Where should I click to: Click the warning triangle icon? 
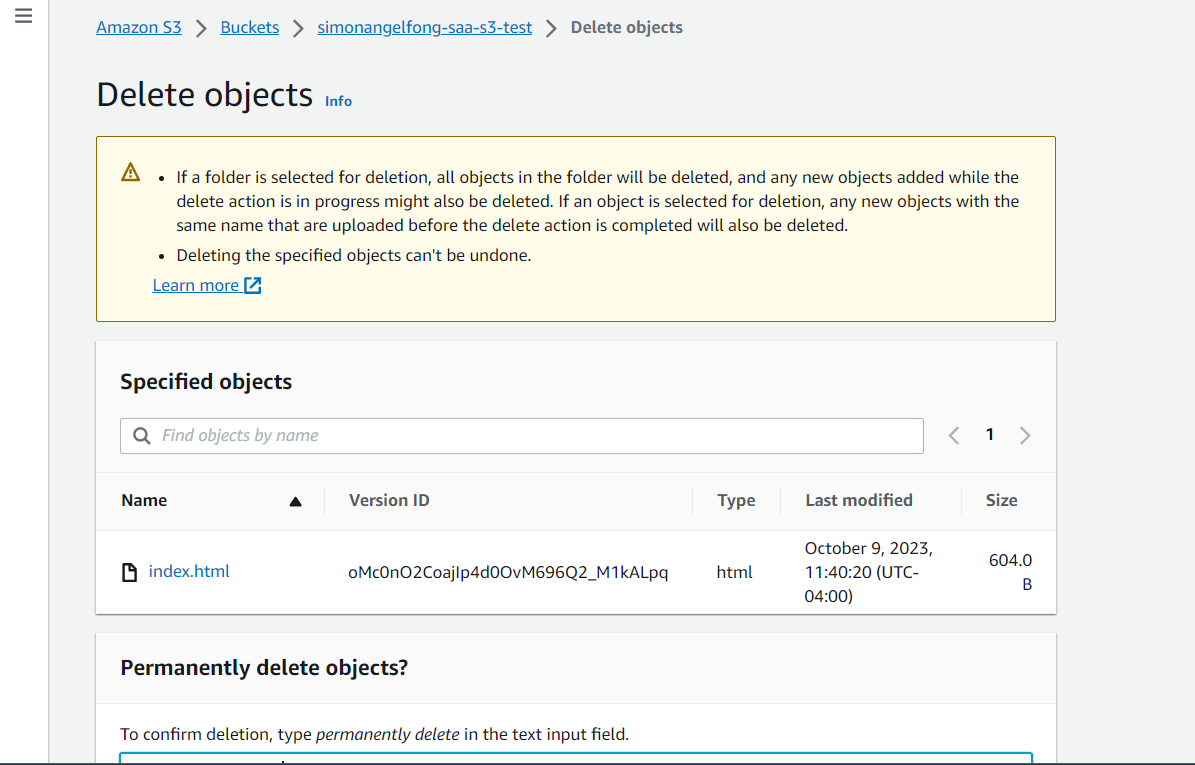pyautogui.click(x=130, y=172)
